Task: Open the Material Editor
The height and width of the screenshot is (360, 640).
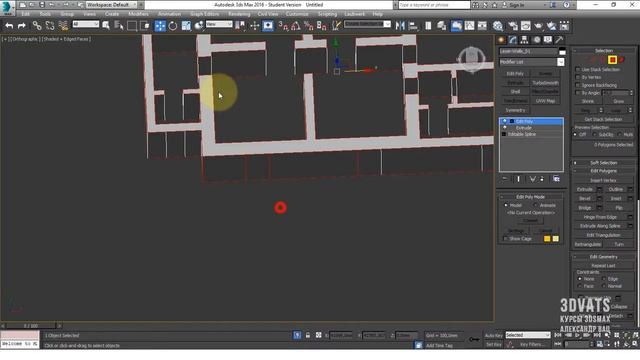Action: pos(498,26)
